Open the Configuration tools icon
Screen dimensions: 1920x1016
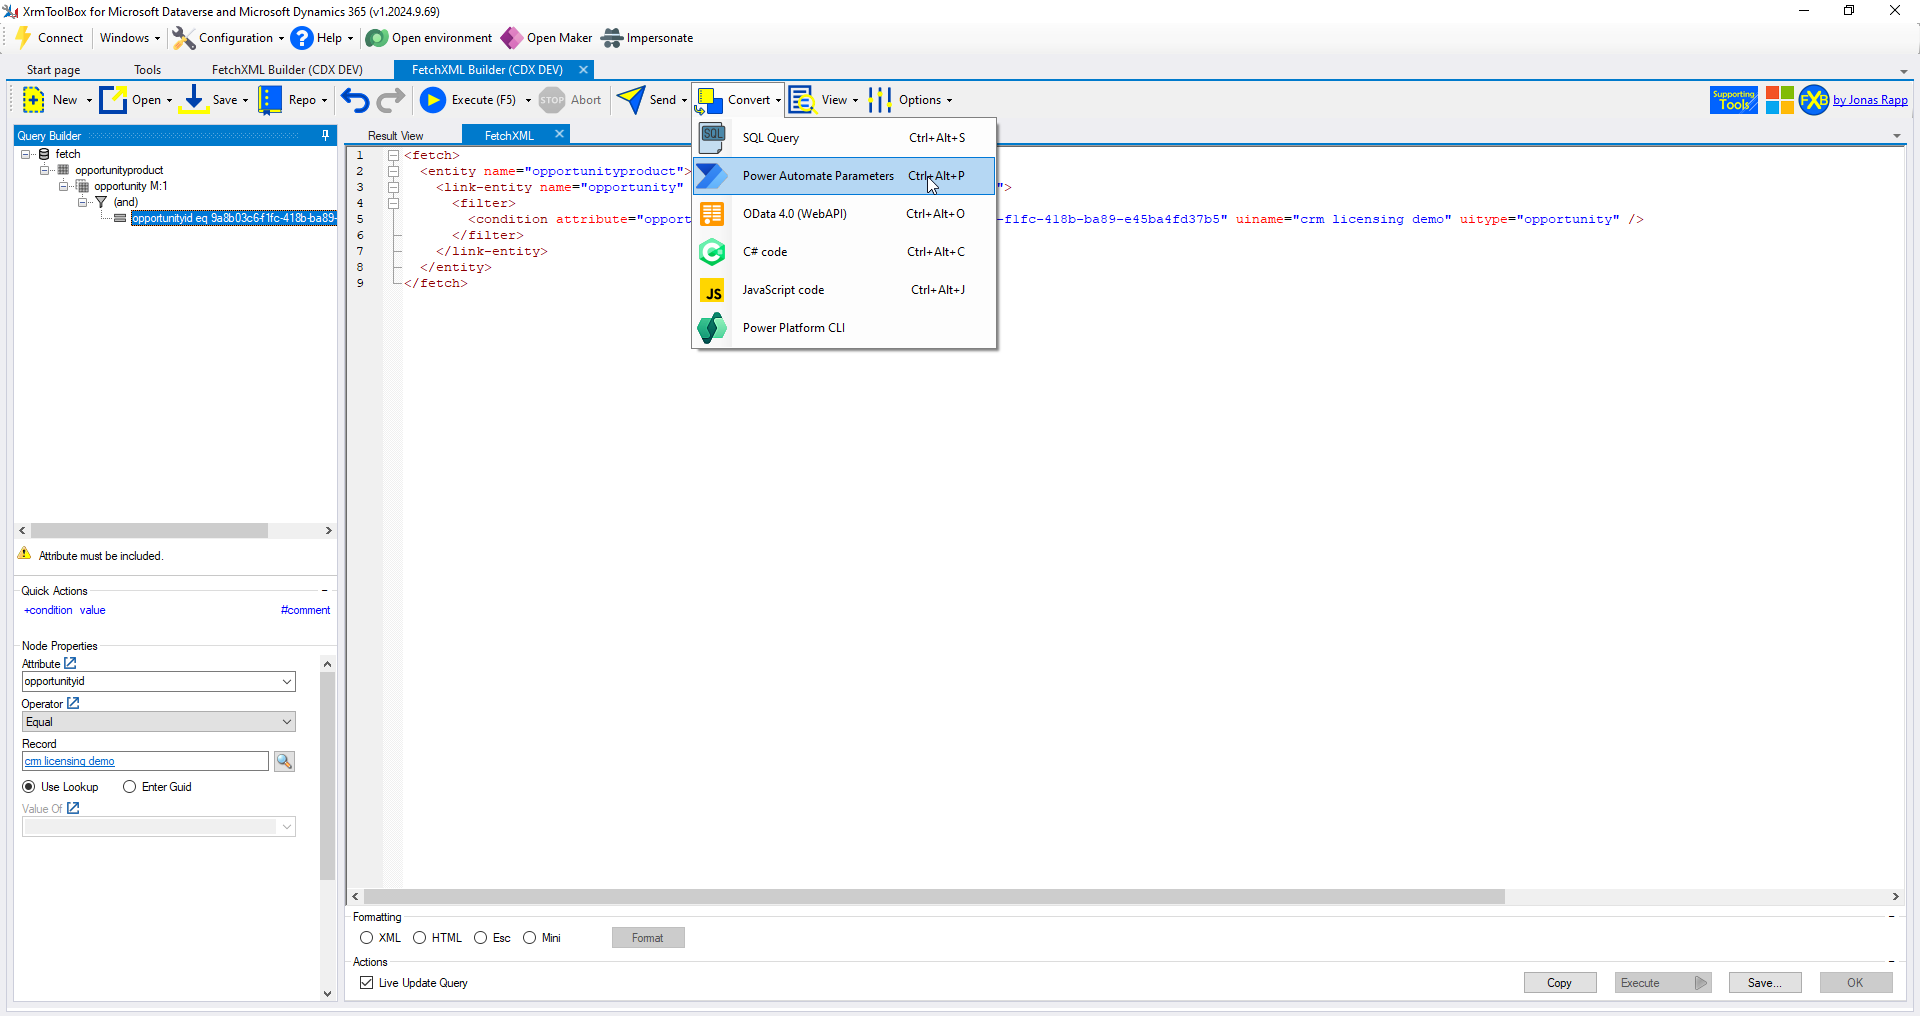pyautogui.click(x=183, y=38)
